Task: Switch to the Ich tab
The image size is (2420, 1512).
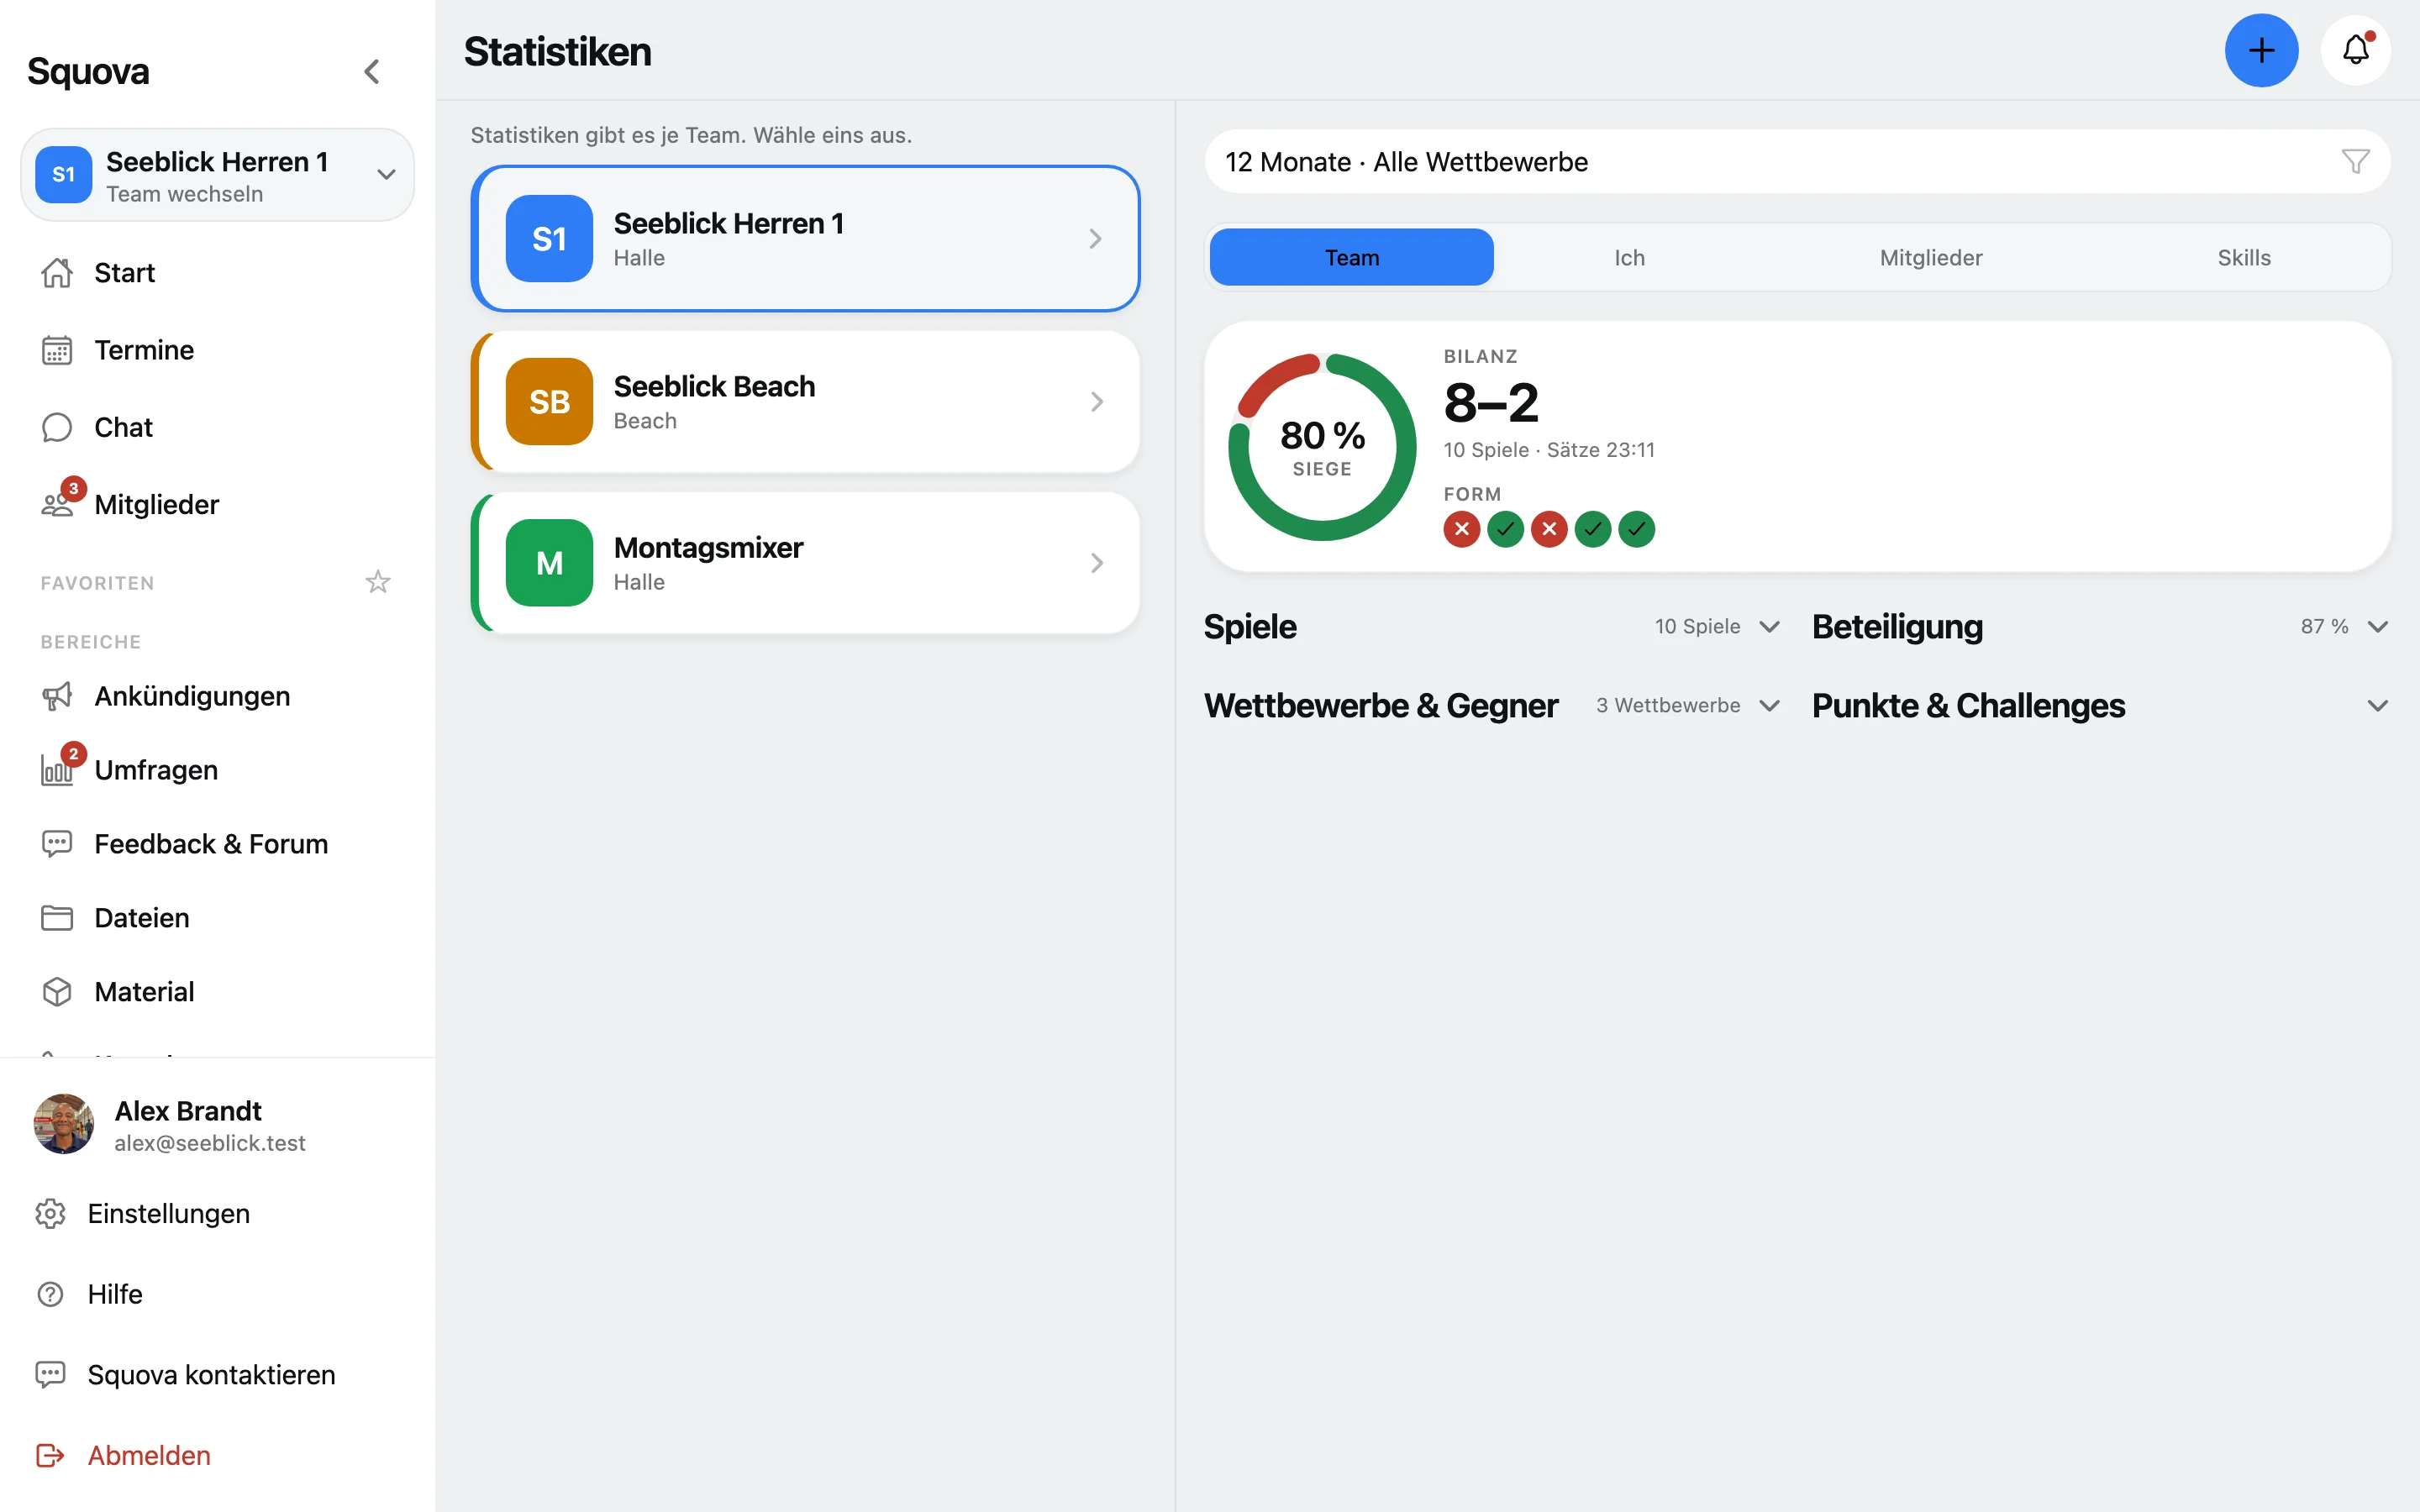Action: click(x=1629, y=258)
